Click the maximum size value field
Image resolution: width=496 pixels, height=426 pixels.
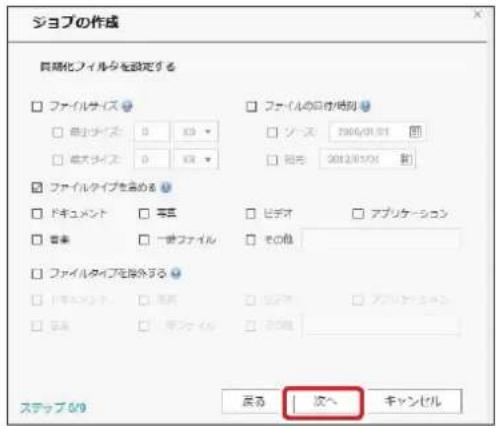click(152, 160)
